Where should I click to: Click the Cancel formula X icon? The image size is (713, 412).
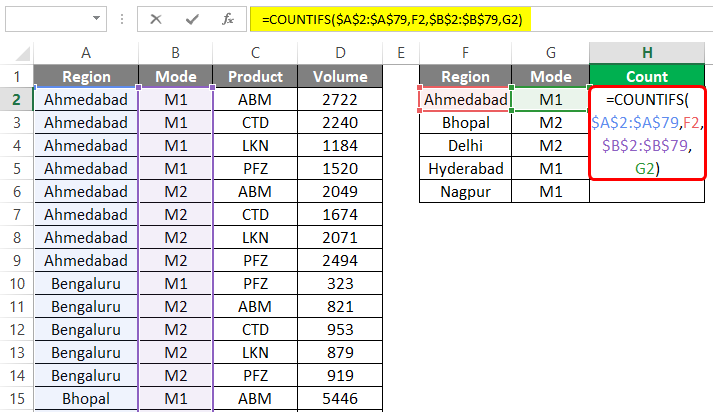(x=156, y=18)
